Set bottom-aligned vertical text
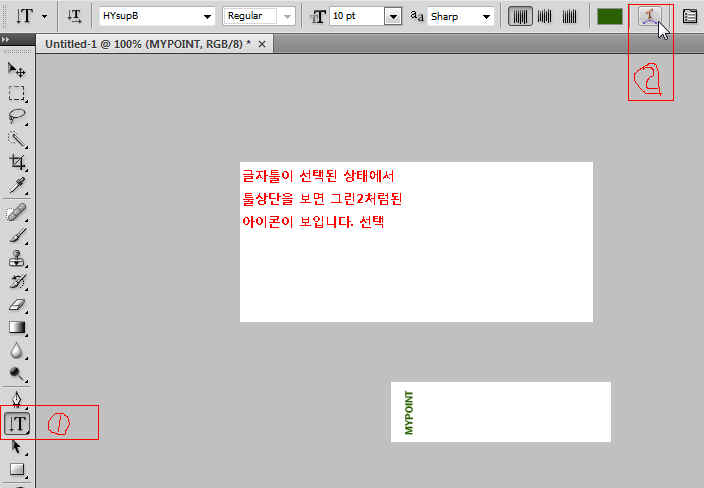Image resolution: width=704 pixels, height=488 pixels. click(x=569, y=16)
